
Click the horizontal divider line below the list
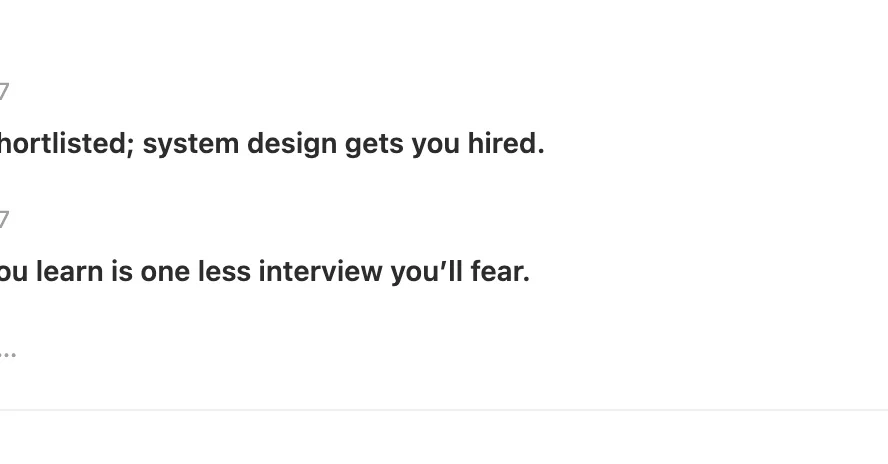click(x=444, y=410)
